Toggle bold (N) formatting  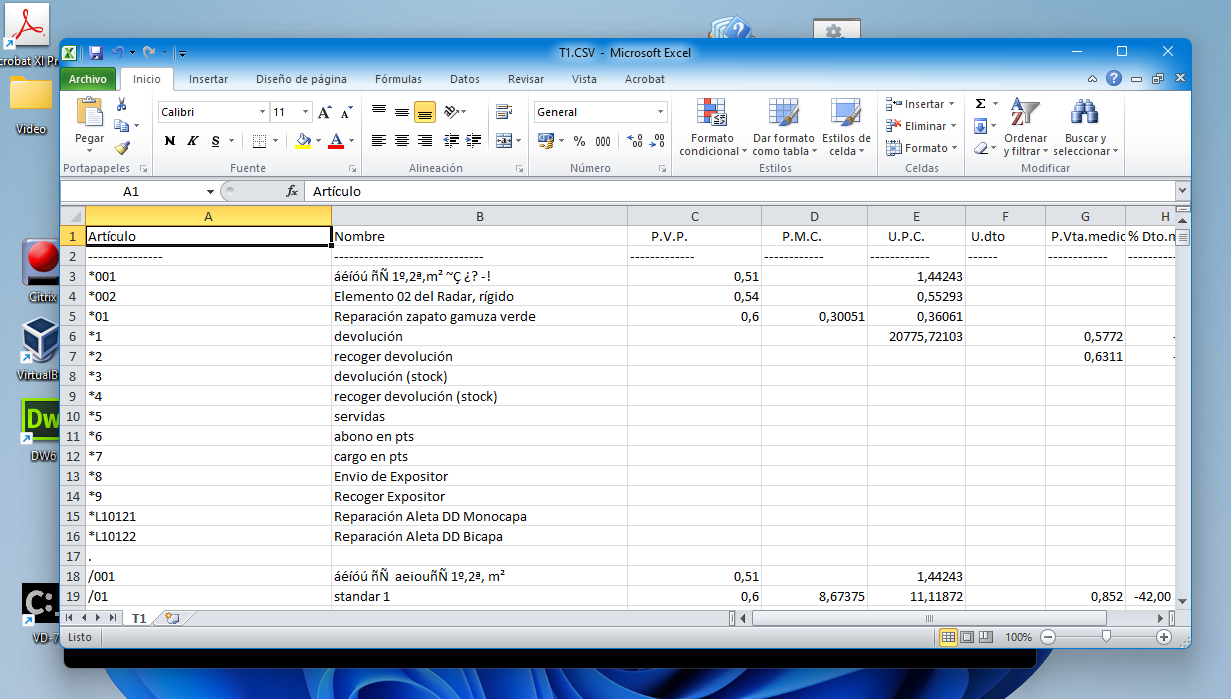click(x=169, y=141)
